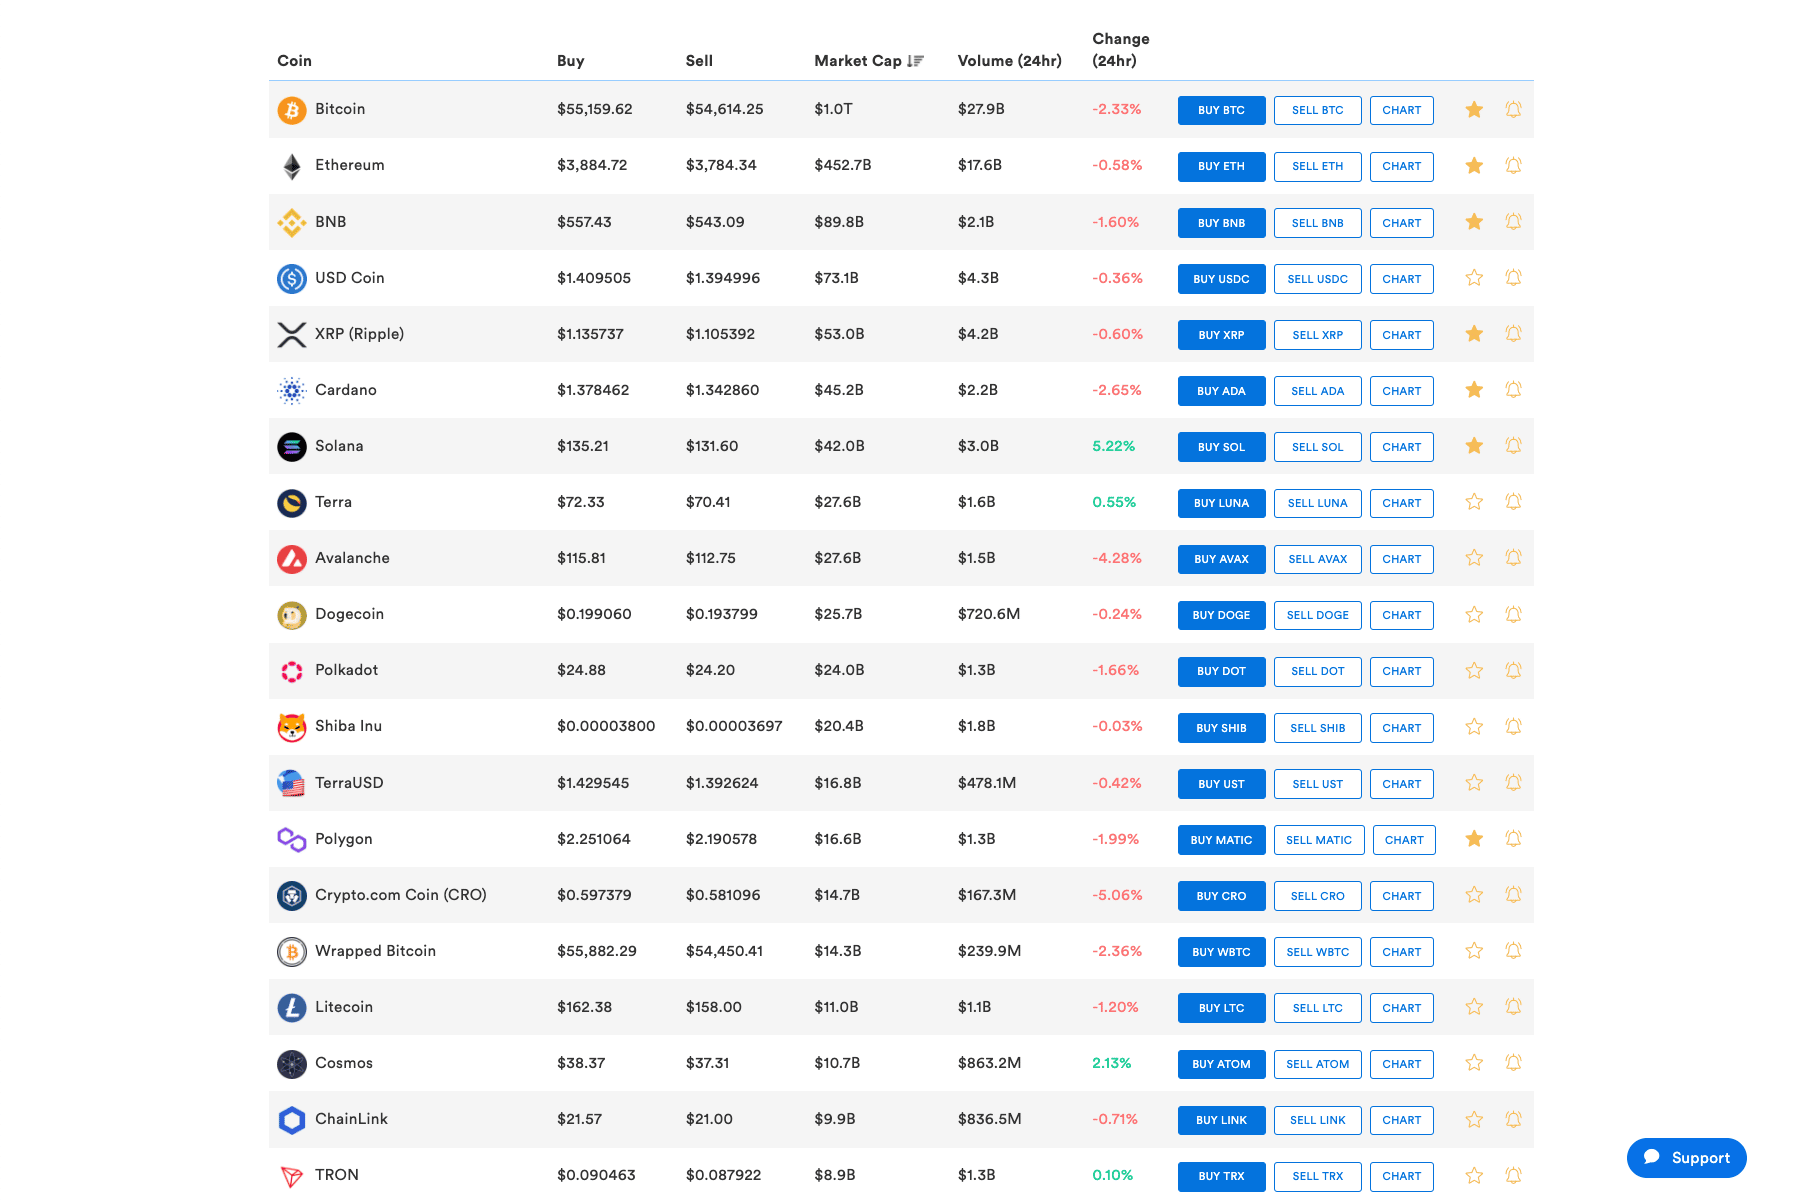Screen dimensions: 1795x1204
Task: Click the Avalanche coin name
Action: [352, 558]
